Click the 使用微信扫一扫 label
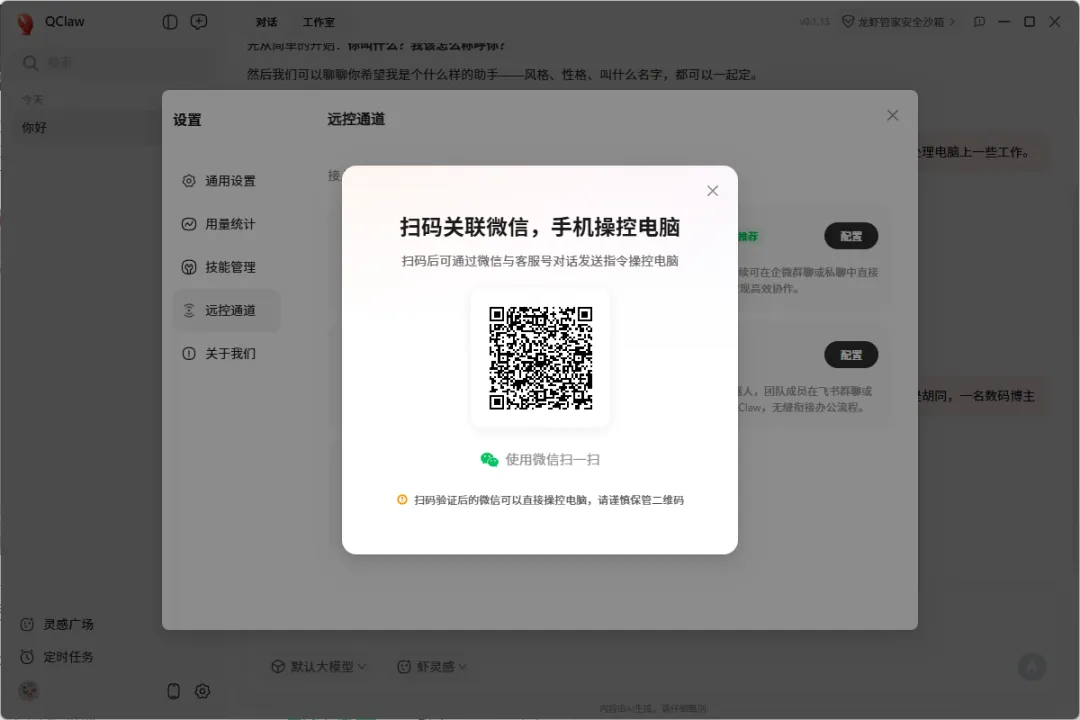1080x720 pixels. (x=552, y=460)
